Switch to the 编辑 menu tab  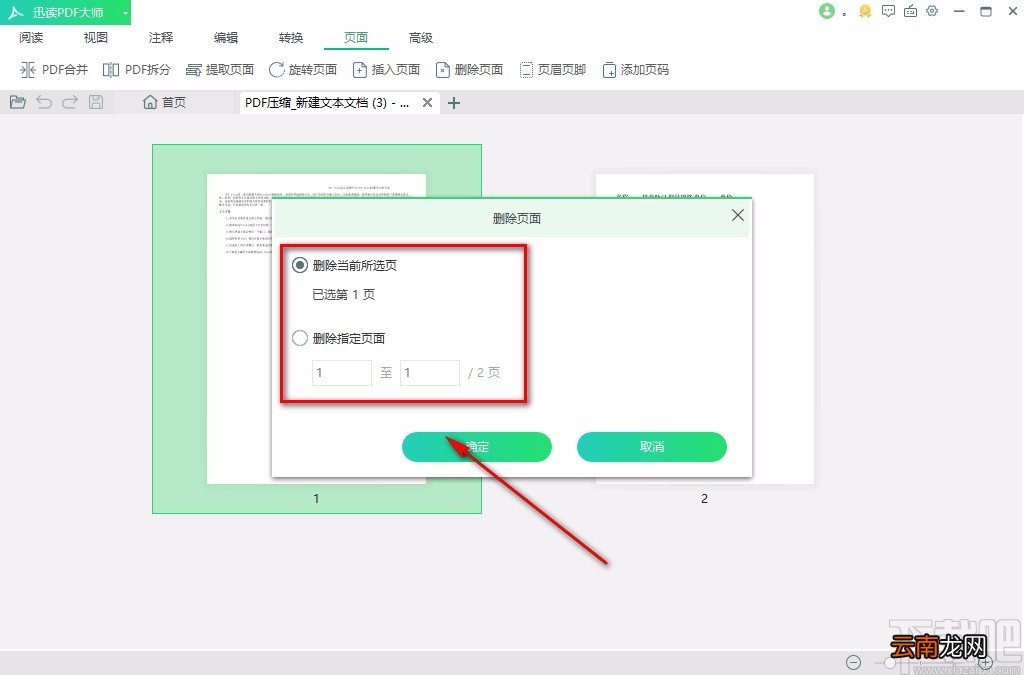pos(226,38)
